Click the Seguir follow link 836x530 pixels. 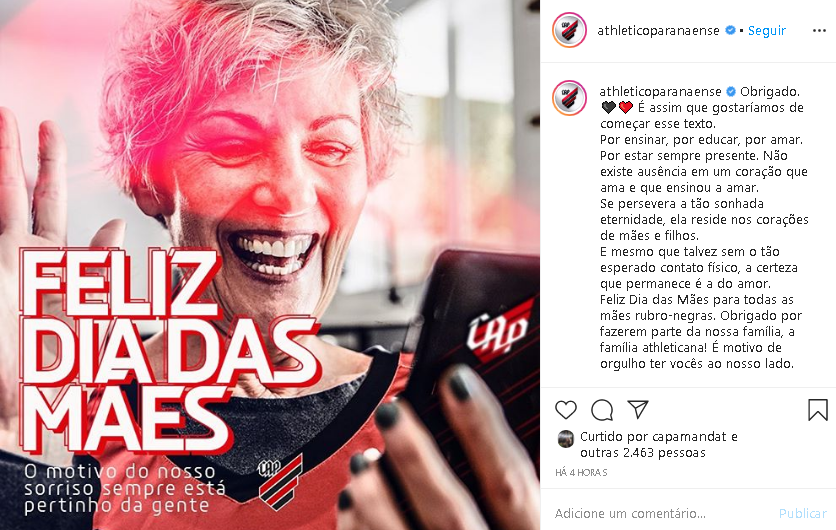pos(767,31)
